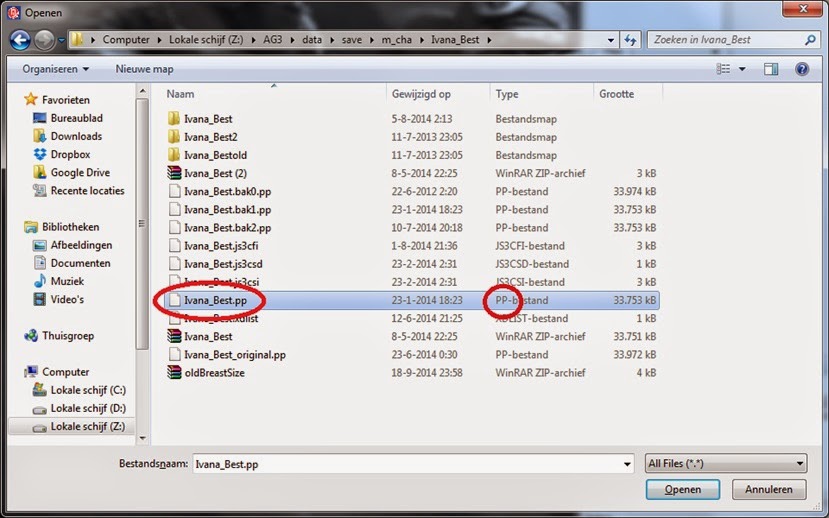Image resolution: width=829 pixels, height=518 pixels.
Task: Click the change view icon
Action: [723, 69]
